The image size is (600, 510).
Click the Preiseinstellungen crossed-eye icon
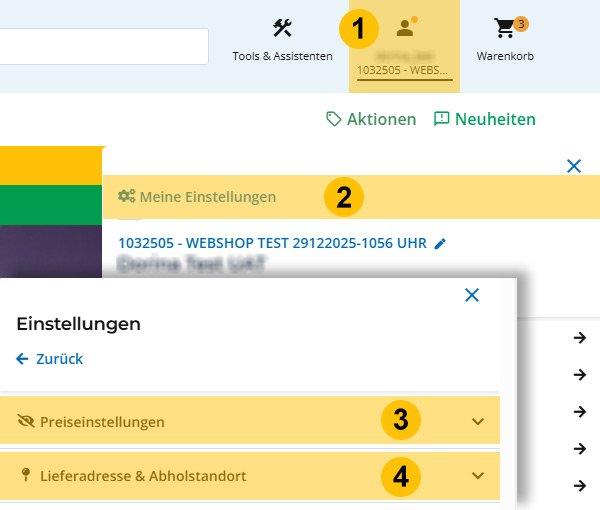[26, 421]
